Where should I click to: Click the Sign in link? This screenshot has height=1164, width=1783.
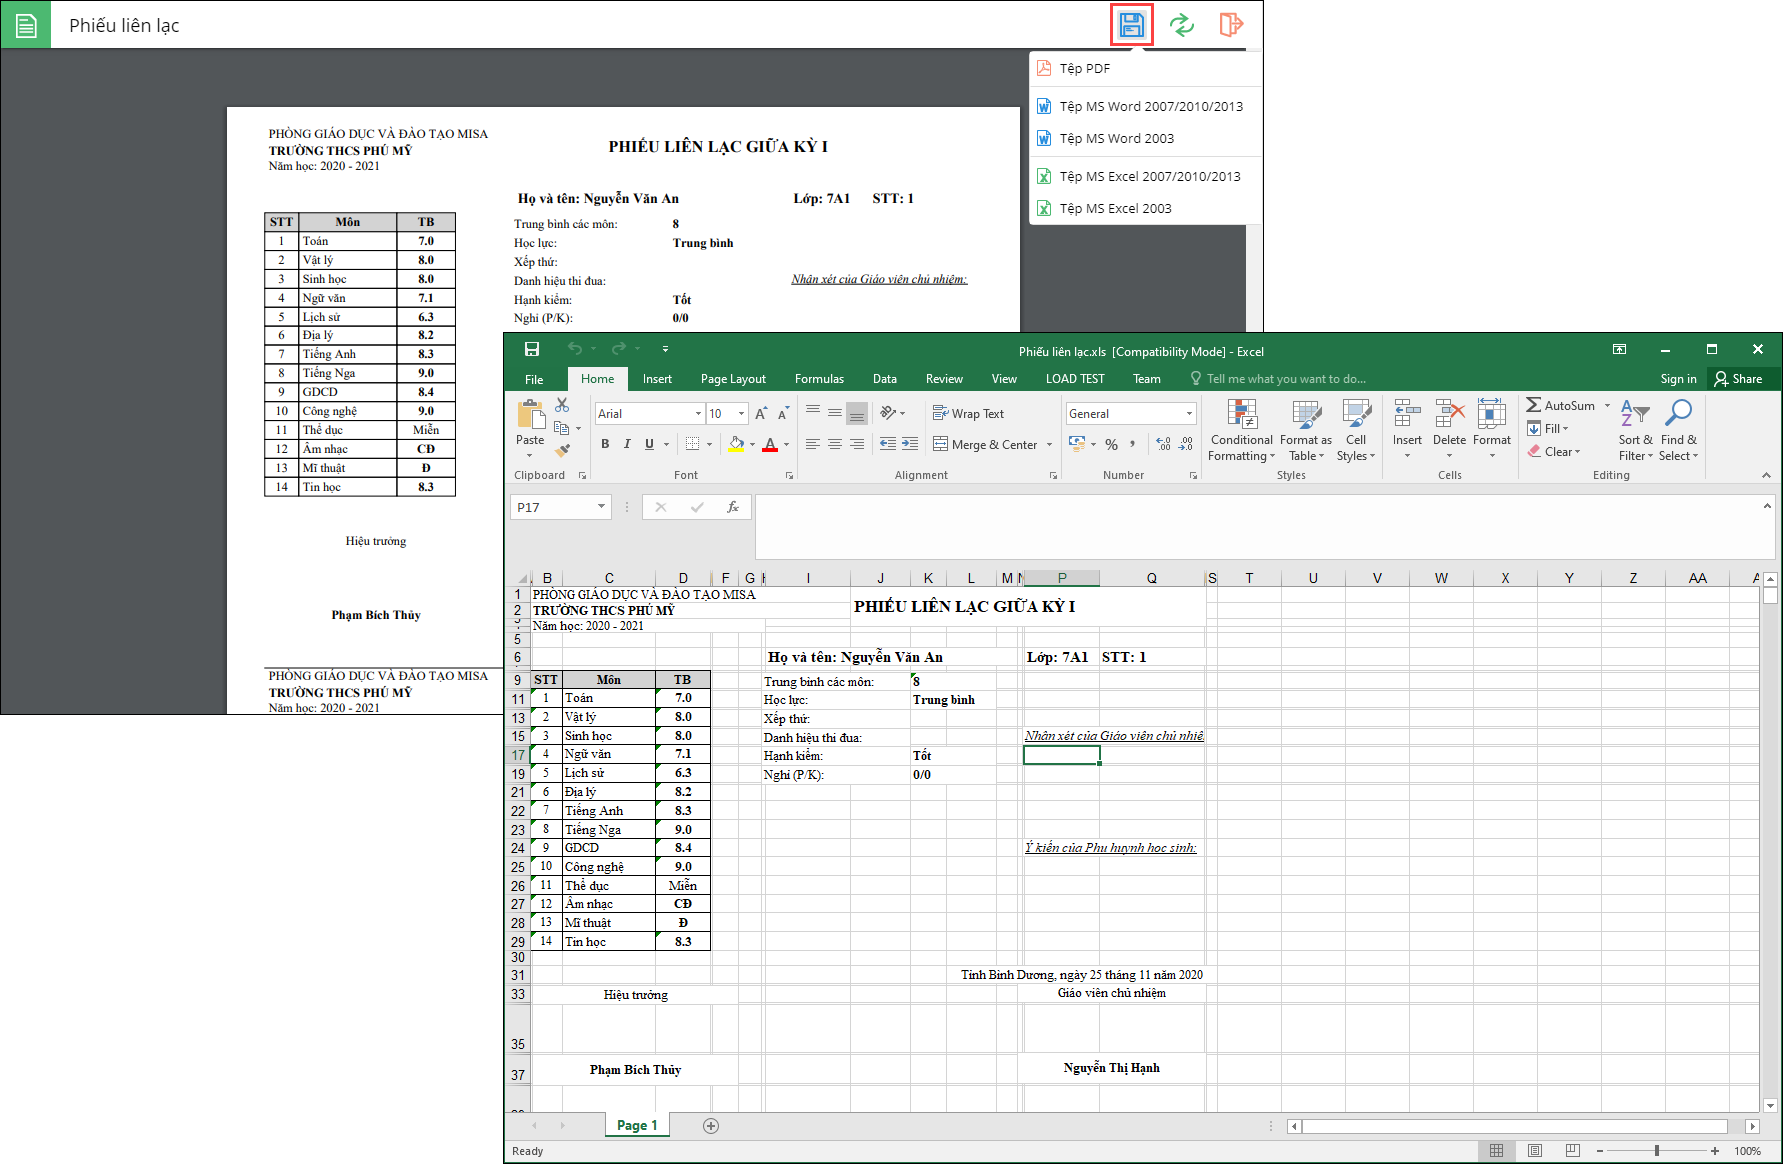click(x=1678, y=379)
